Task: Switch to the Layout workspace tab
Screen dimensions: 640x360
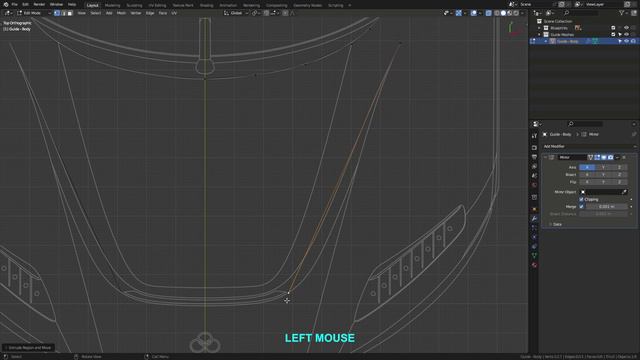Action: pyautogui.click(x=93, y=5)
